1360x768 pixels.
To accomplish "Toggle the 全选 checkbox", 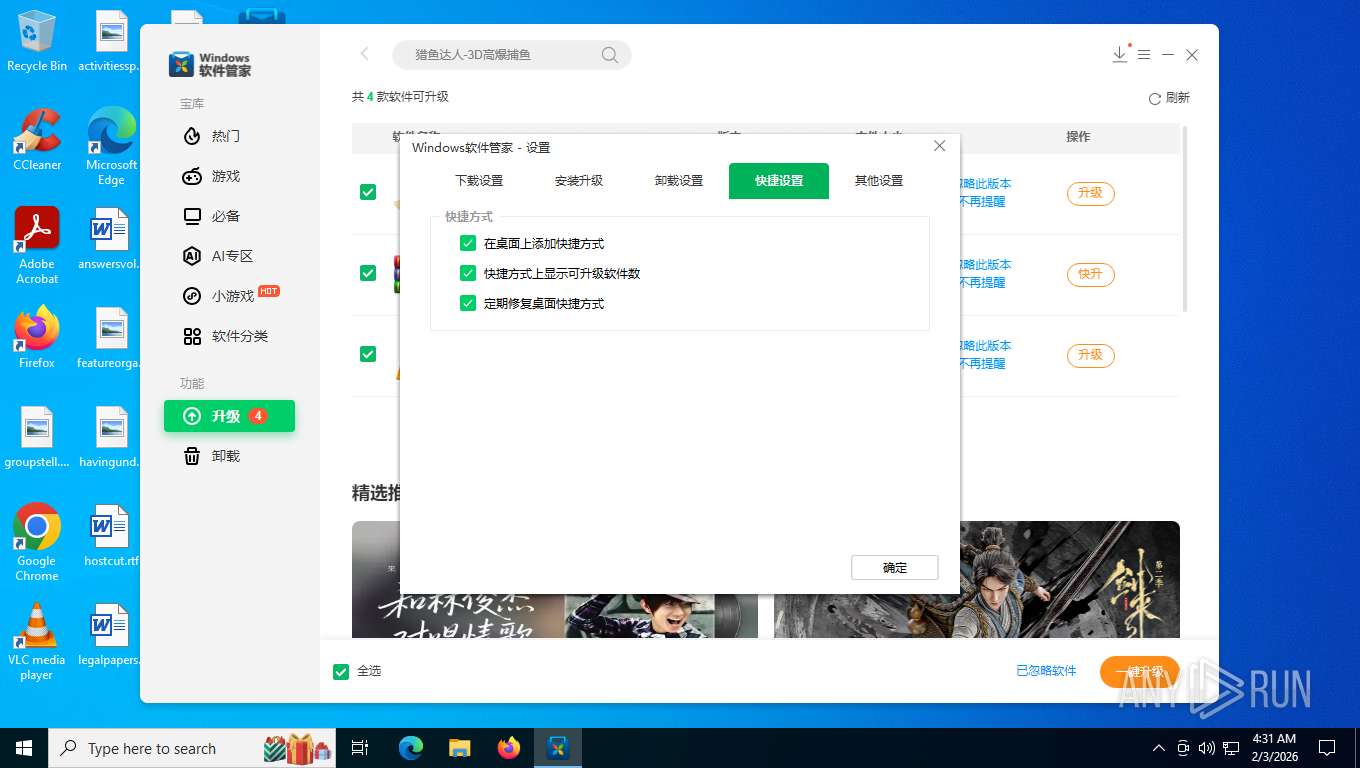I will (x=341, y=672).
